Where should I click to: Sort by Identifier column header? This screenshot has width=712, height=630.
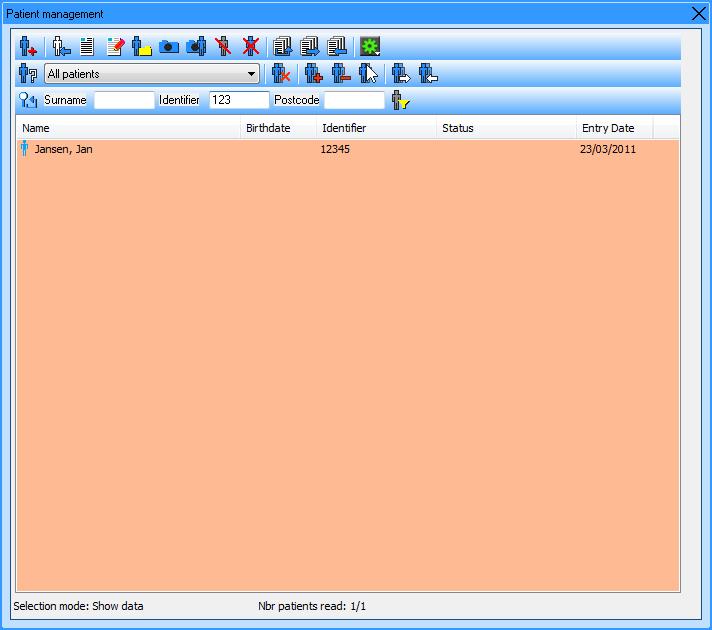[376, 128]
